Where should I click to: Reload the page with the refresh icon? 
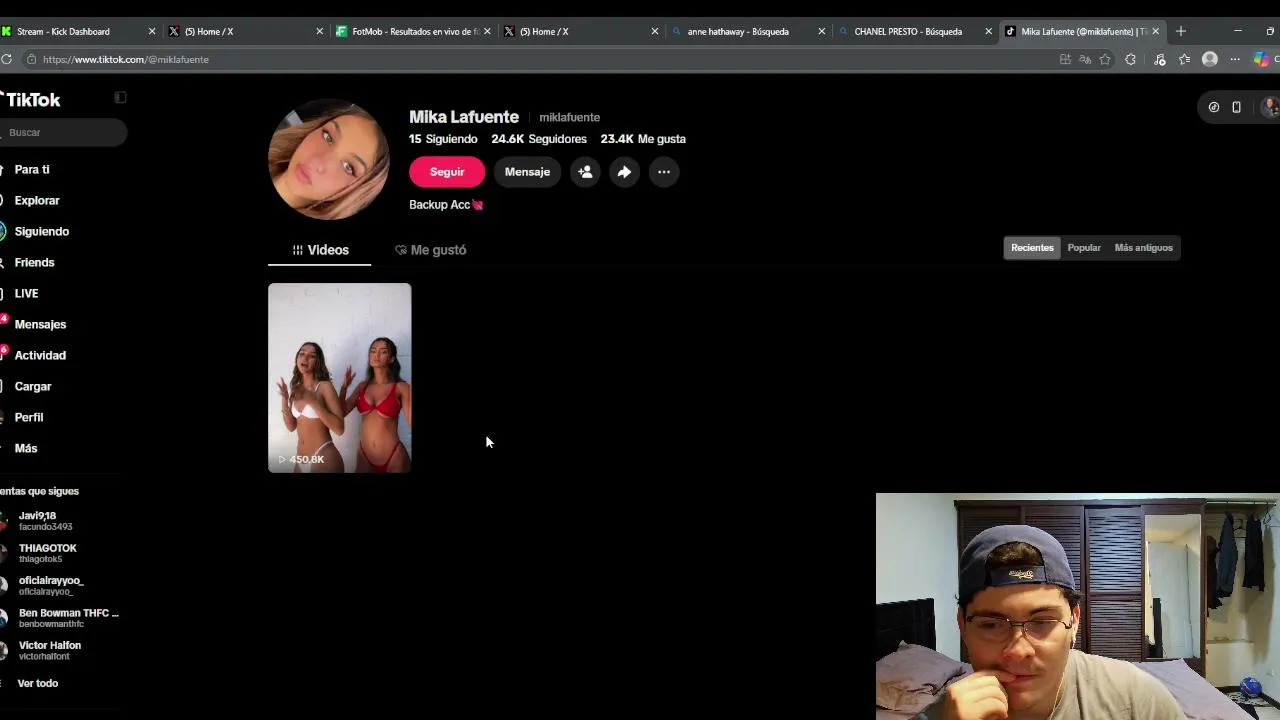coord(6,59)
